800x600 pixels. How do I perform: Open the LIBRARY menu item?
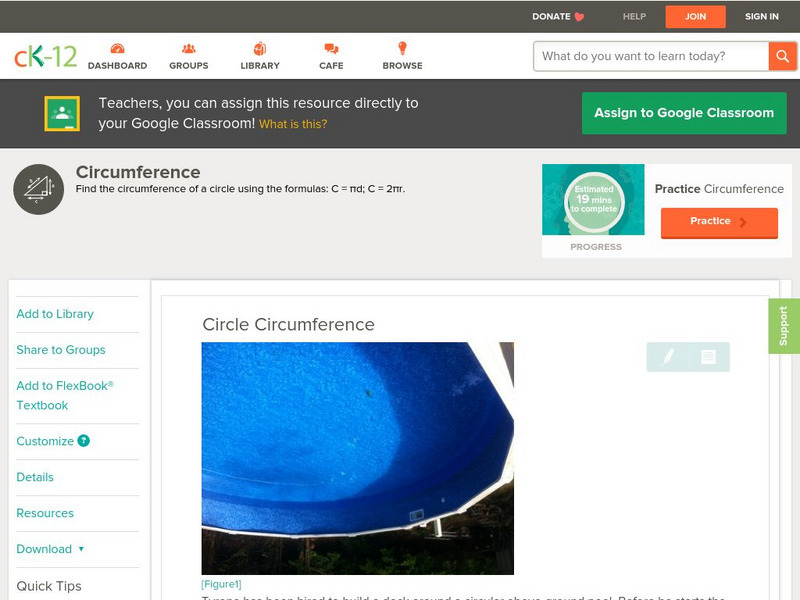click(x=260, y=66)
